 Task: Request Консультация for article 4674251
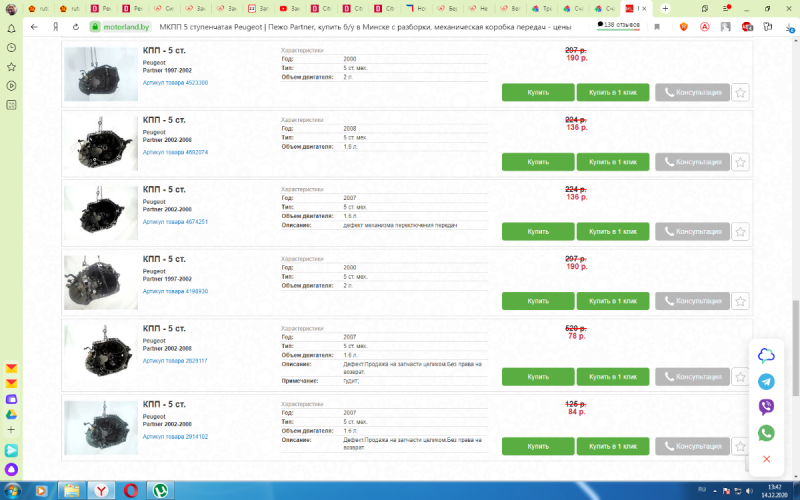click(x=692, y=232)
